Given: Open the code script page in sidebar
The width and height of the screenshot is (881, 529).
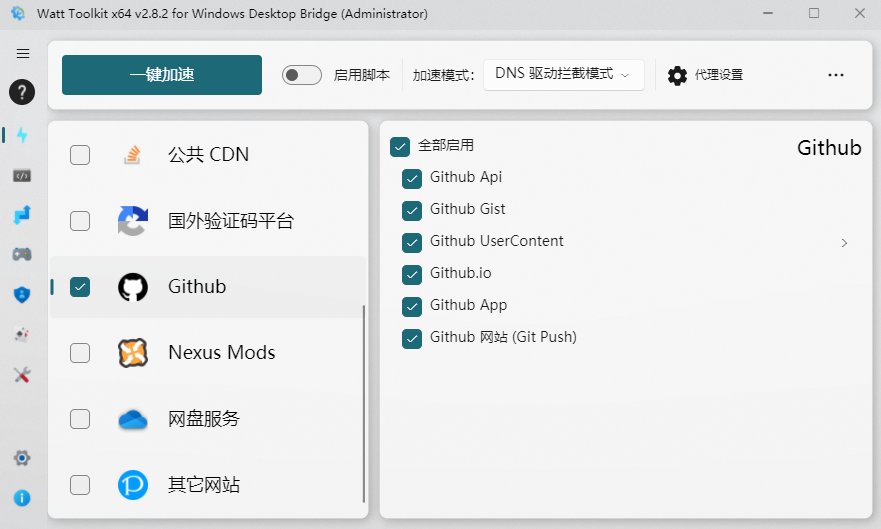Looking at the screenshot, I should [x=22, y=175].
